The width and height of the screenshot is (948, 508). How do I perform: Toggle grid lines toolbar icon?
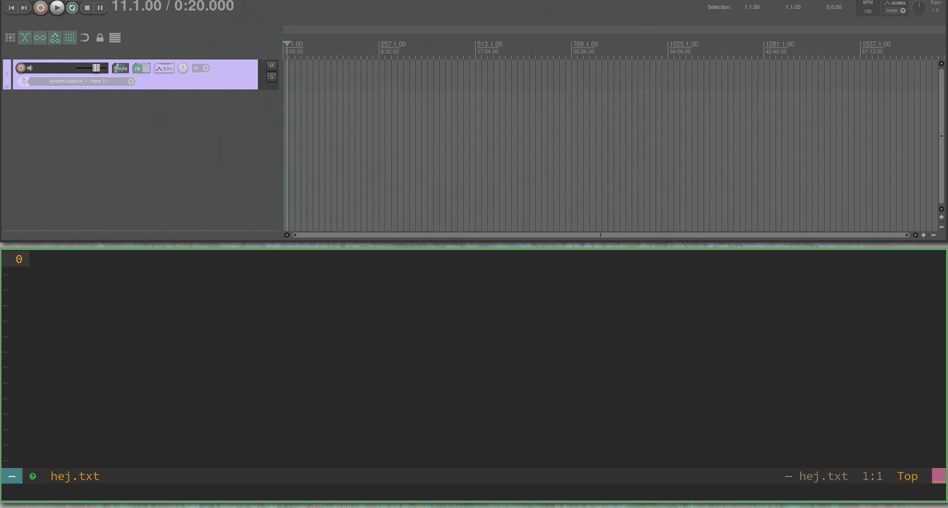(70, 37)
